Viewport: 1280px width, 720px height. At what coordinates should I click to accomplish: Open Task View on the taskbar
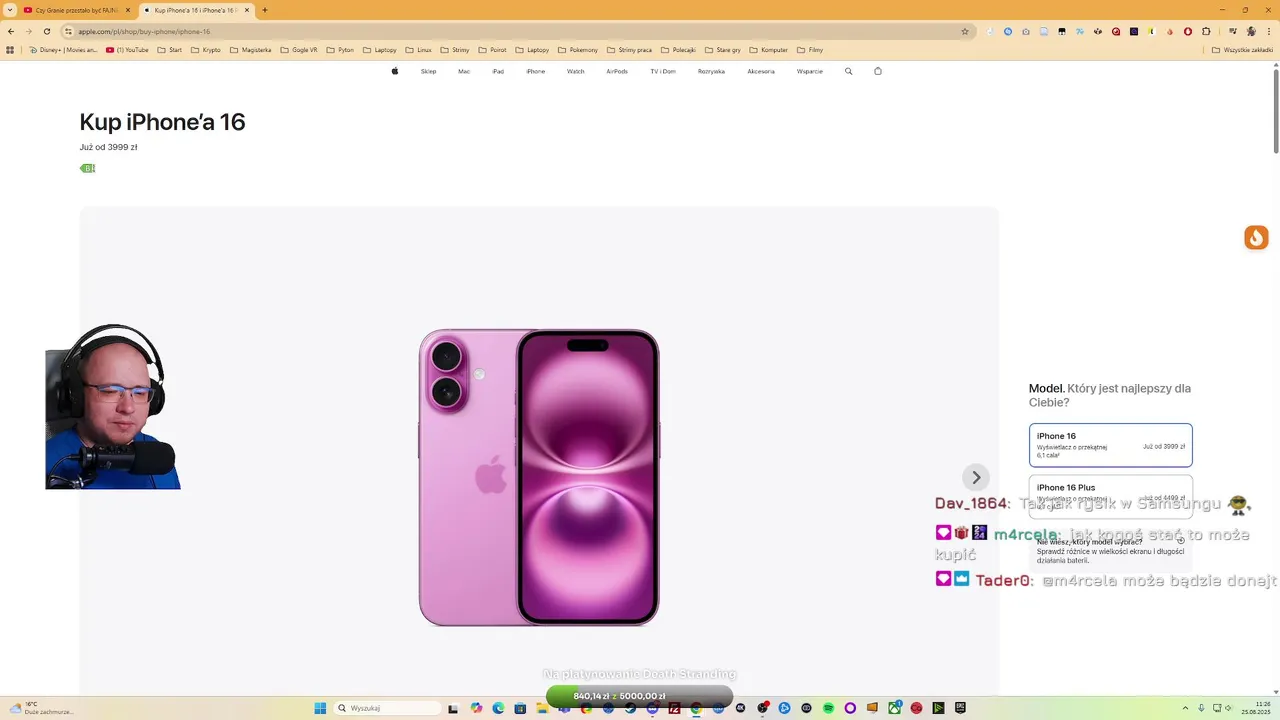click(x=452, y=708)
